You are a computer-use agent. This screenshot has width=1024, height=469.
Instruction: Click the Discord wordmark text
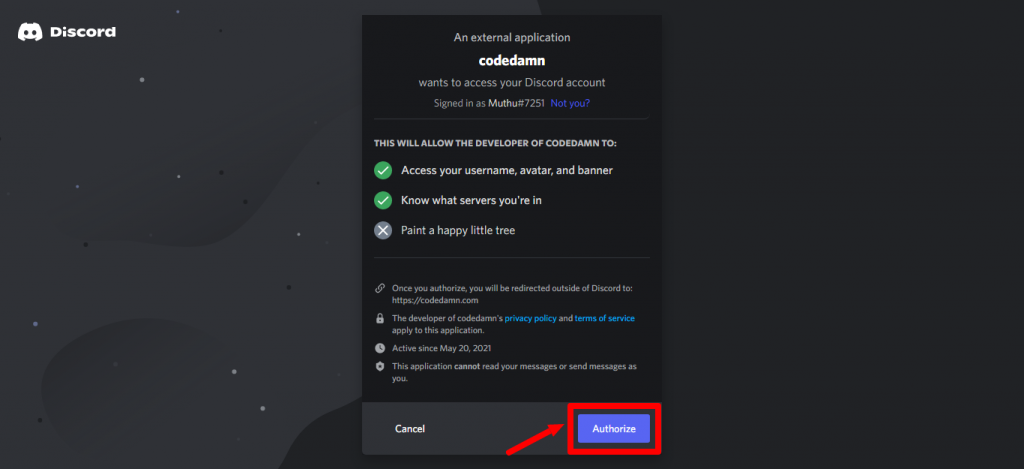83,31
